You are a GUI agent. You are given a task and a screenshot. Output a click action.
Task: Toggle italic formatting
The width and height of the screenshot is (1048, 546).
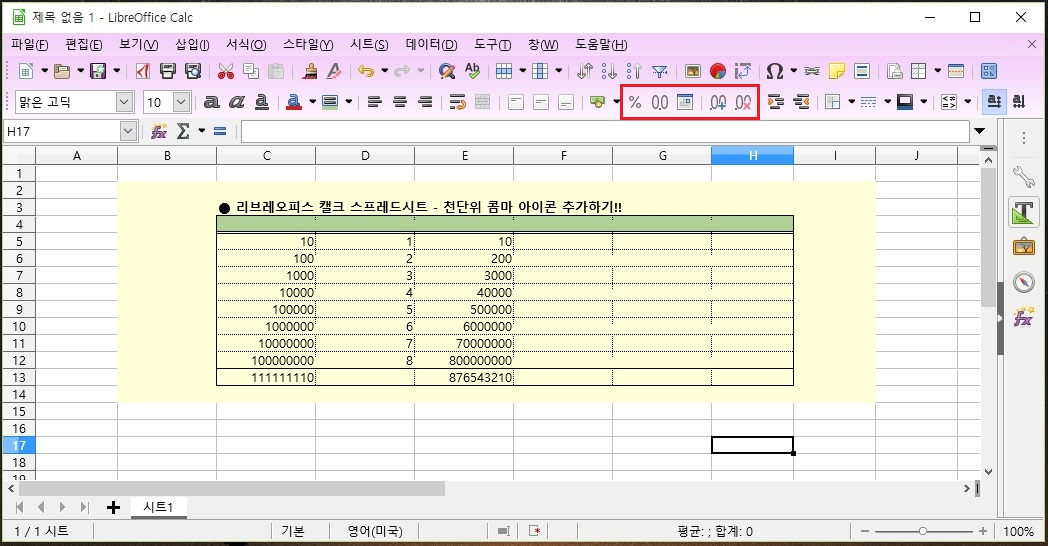(x=237, y=102)
